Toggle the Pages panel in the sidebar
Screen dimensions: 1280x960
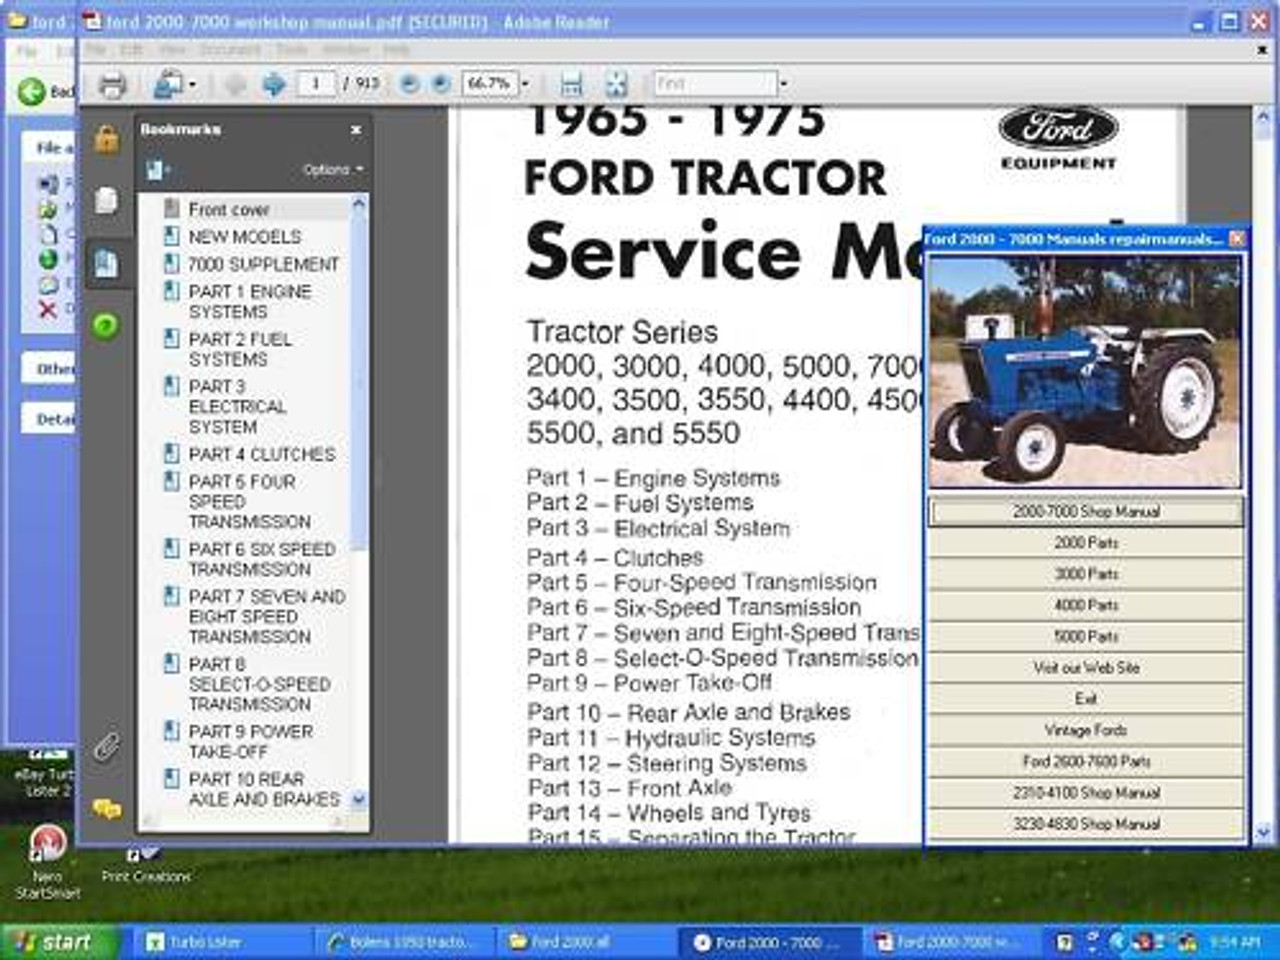pyautogui.click(x=106, y=201)
